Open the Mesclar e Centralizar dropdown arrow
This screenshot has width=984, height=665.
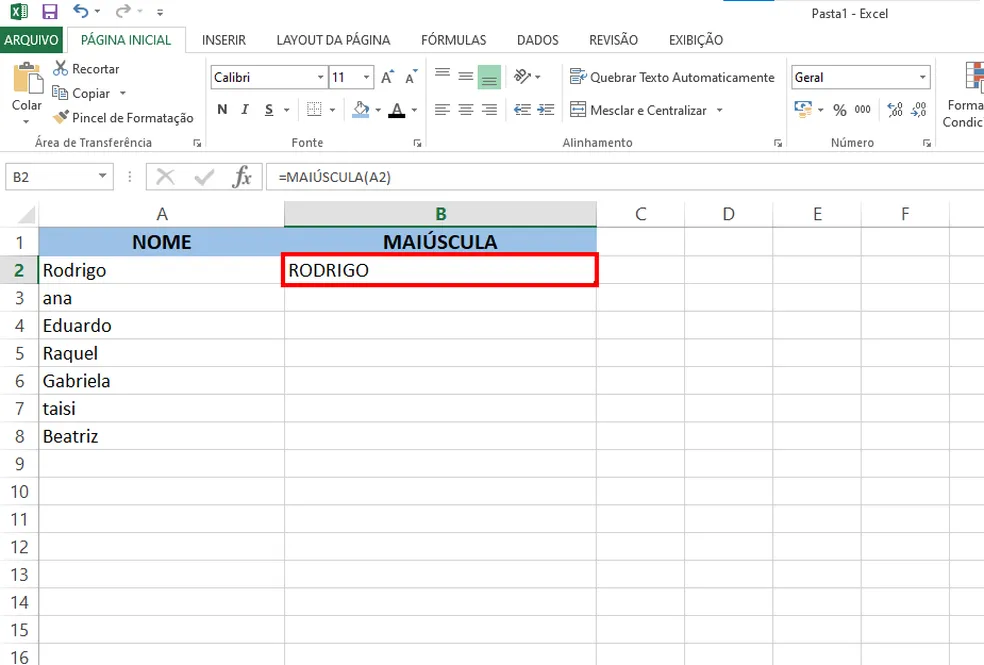coord(719,110)
